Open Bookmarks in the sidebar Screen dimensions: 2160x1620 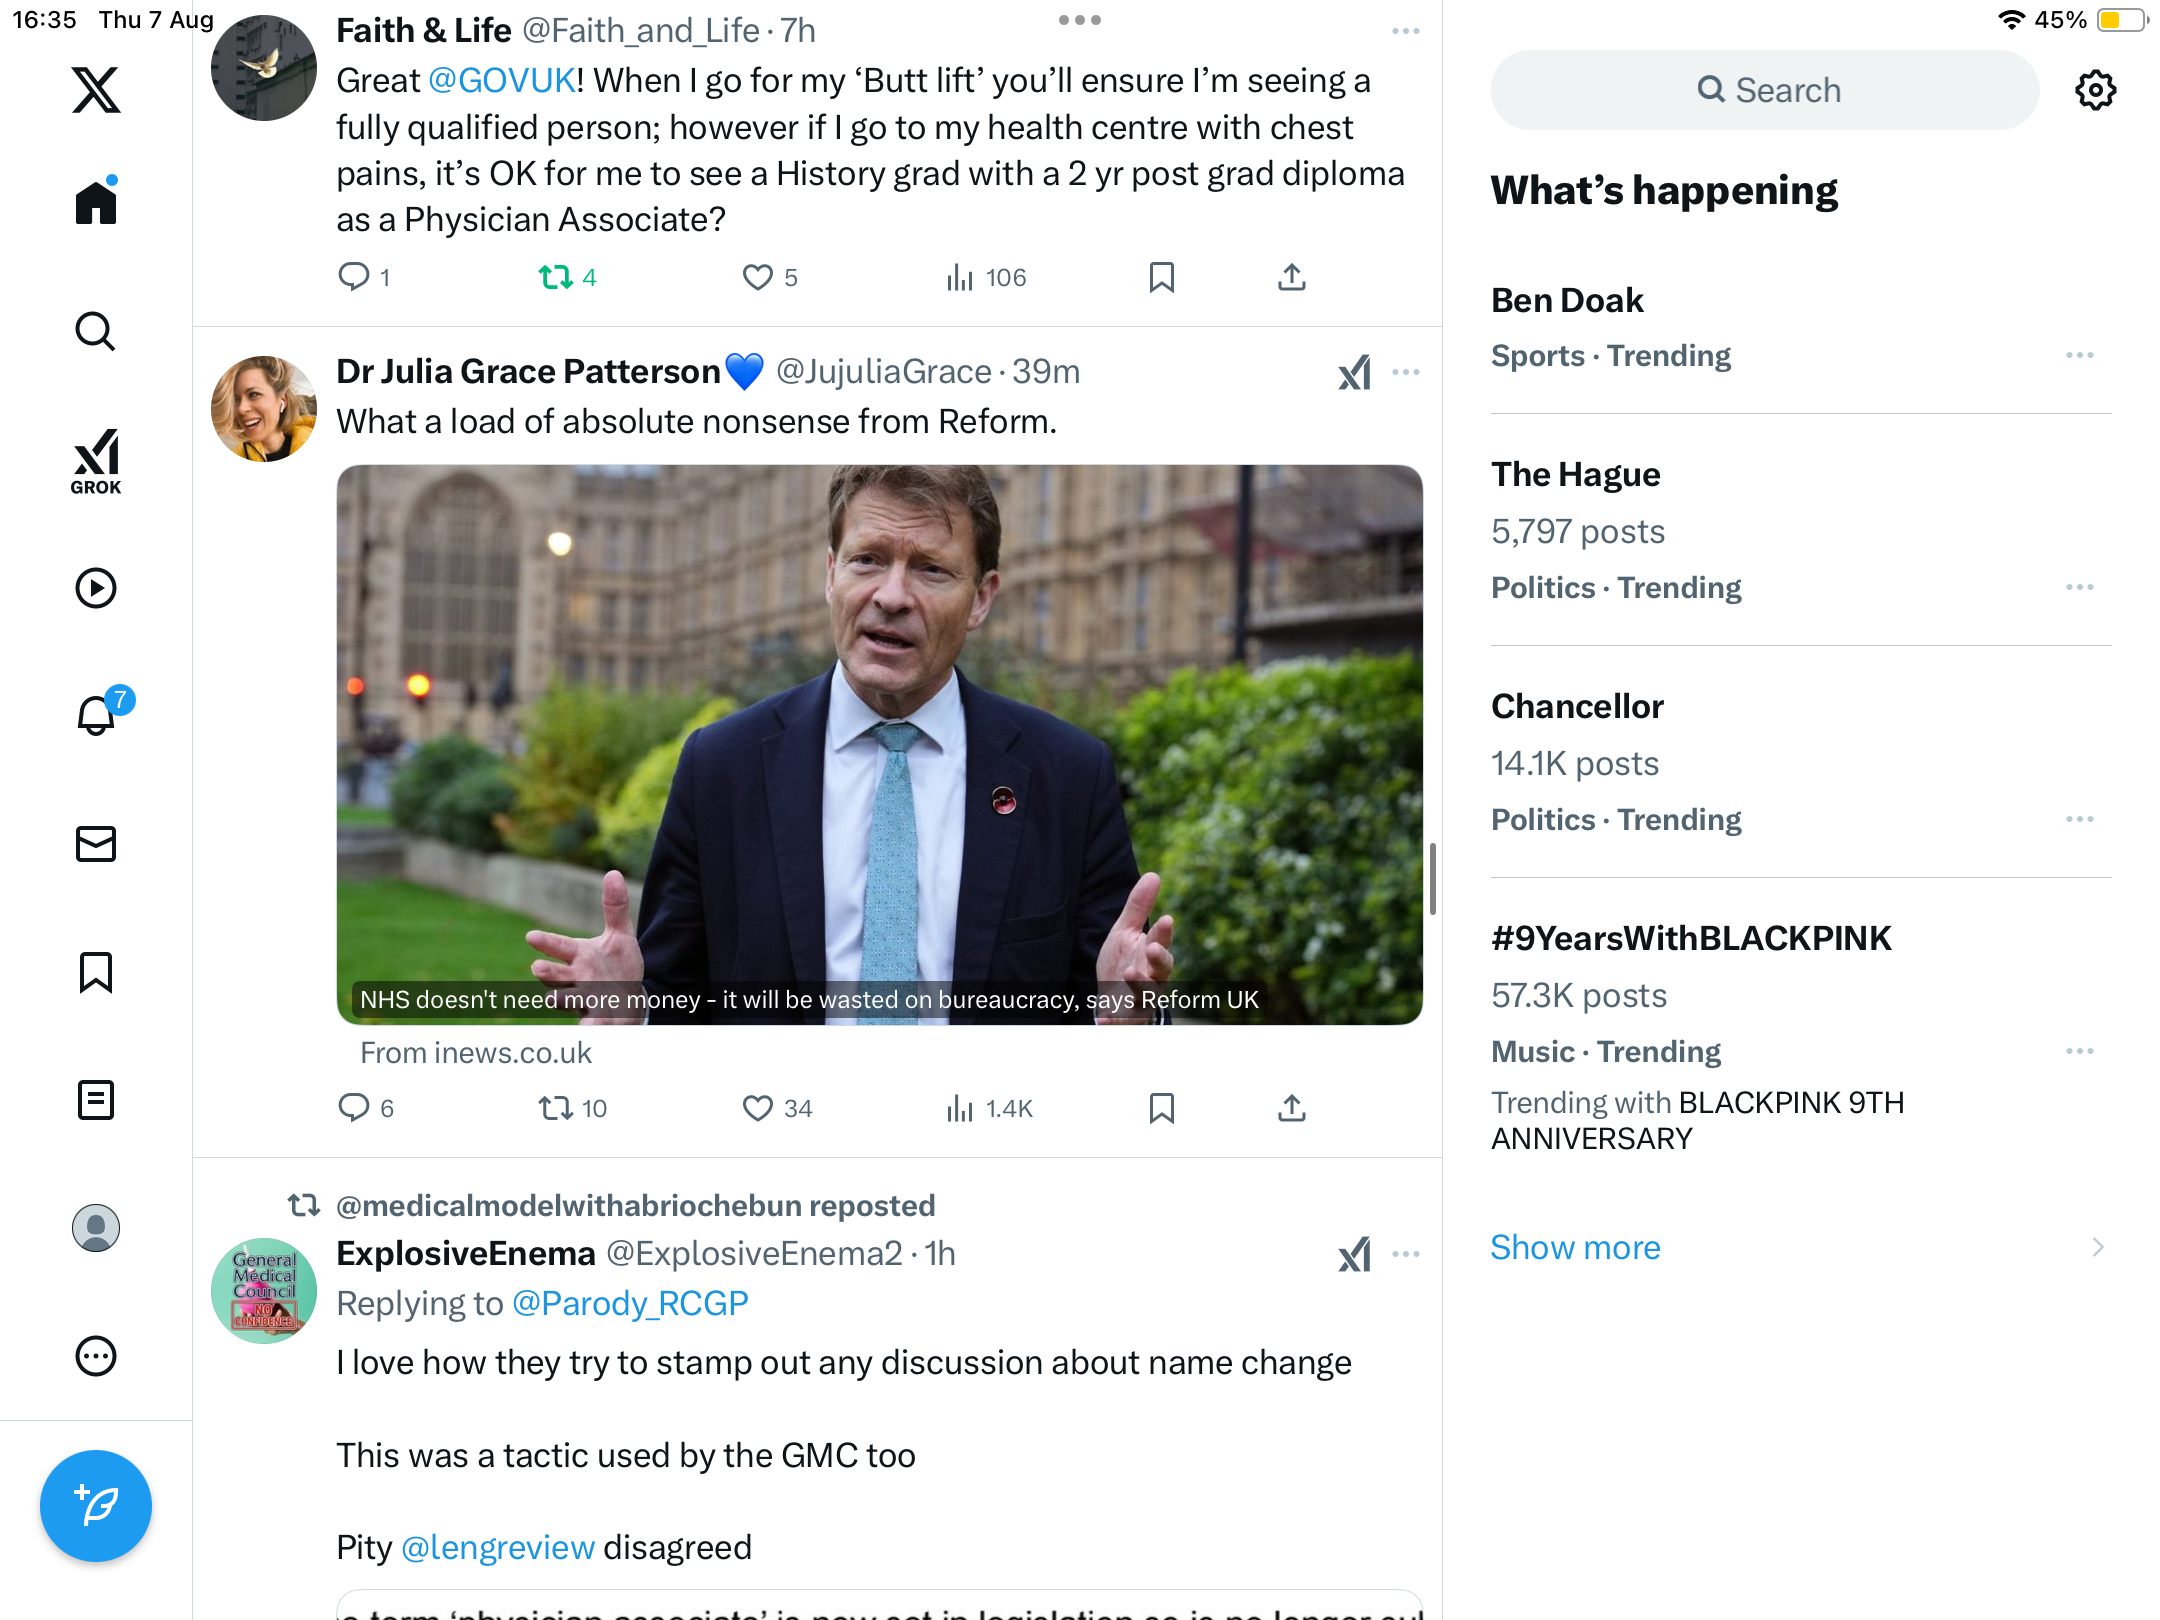(x=96, y=972)
